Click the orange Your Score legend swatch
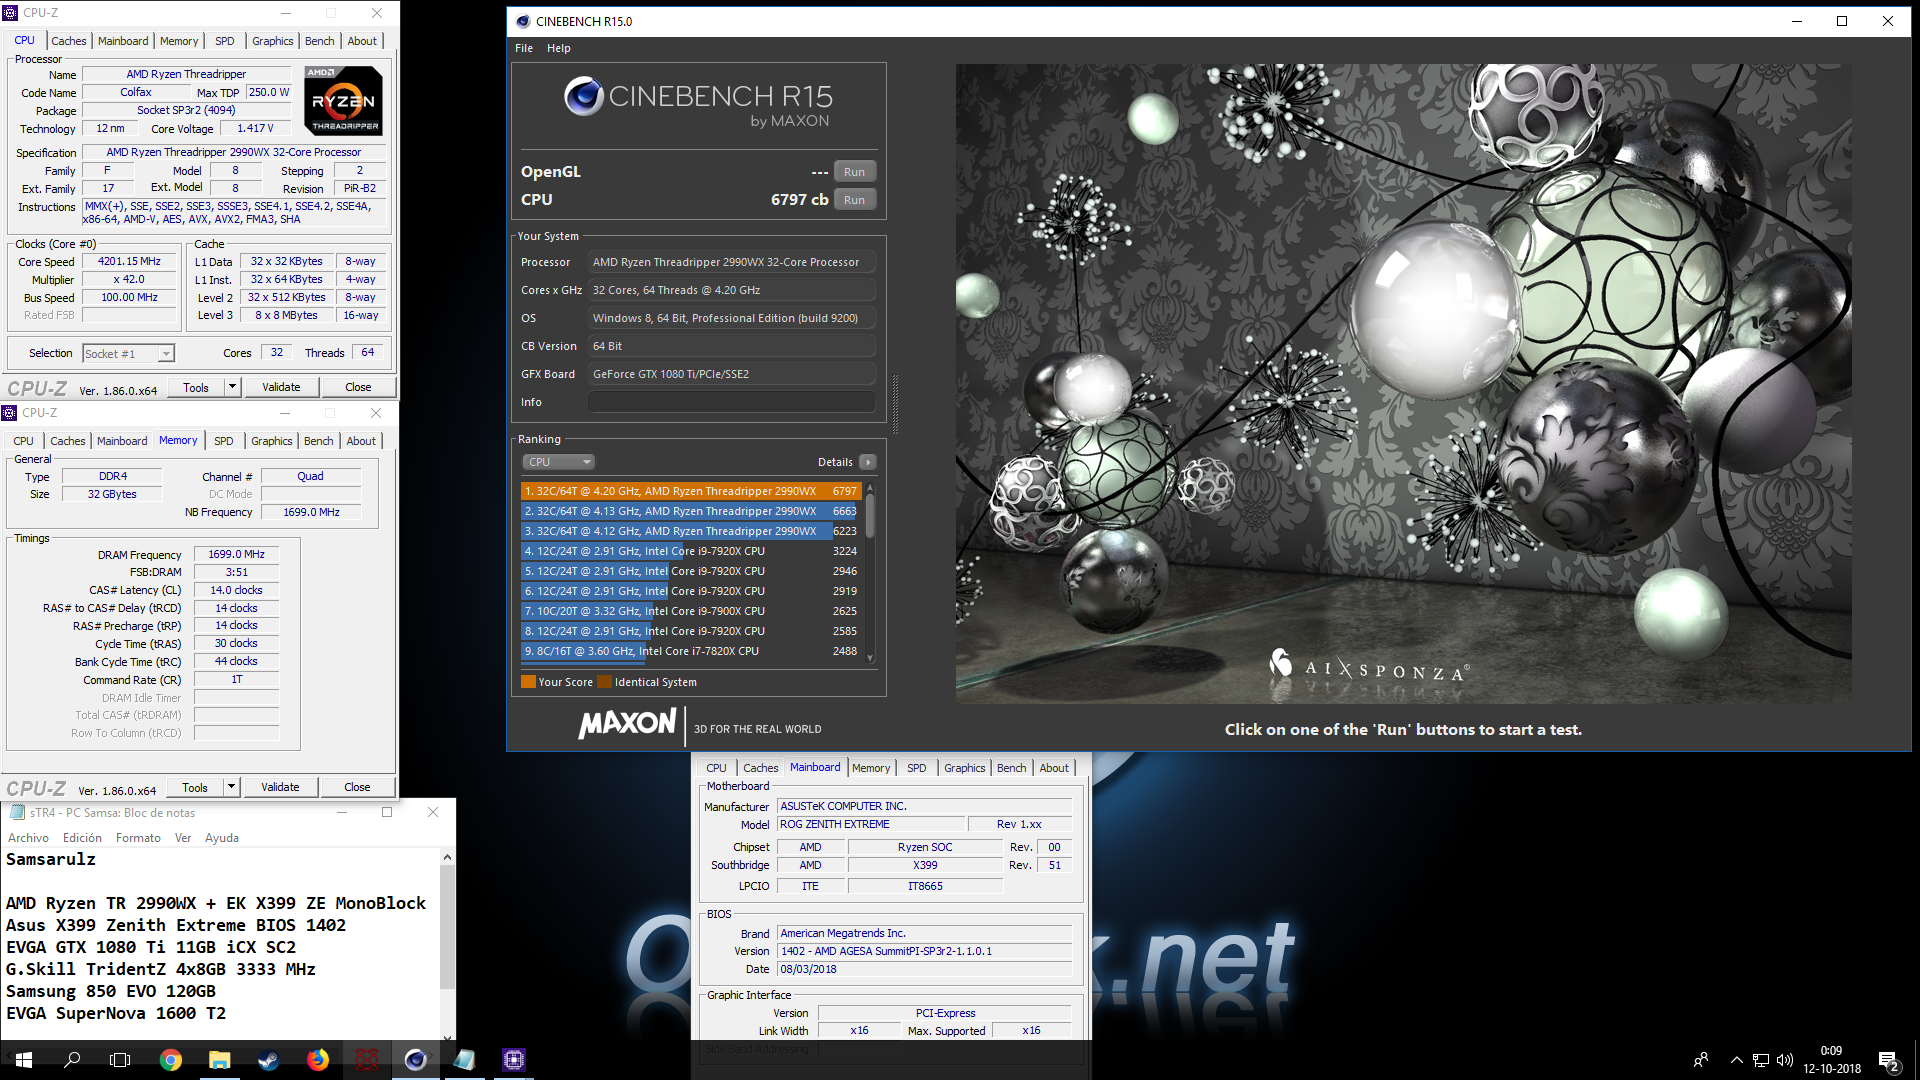 pyautogui.click(x=528, y=682)
